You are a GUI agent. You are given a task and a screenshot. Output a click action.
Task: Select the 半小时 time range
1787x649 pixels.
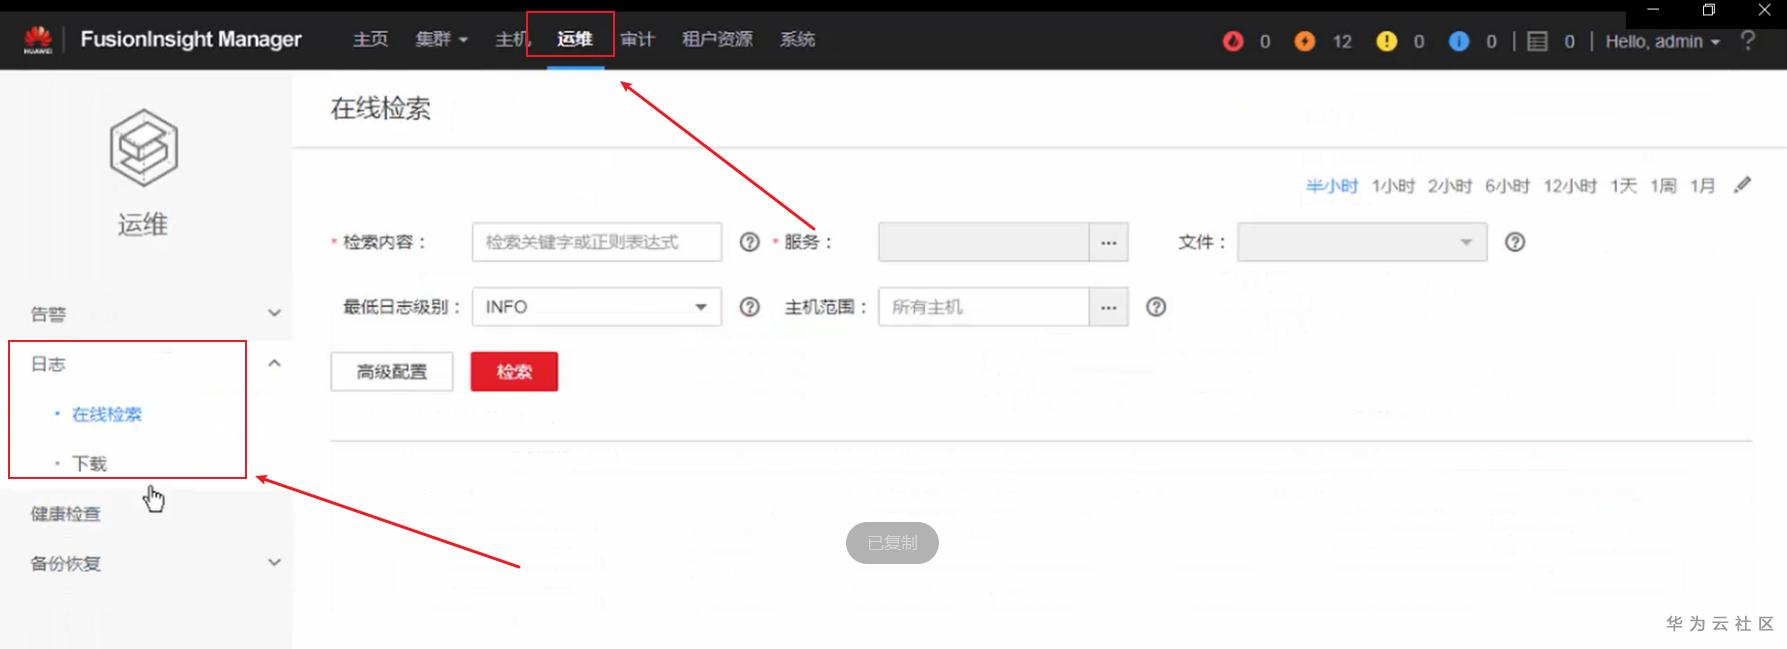(x=1332, y=186)
